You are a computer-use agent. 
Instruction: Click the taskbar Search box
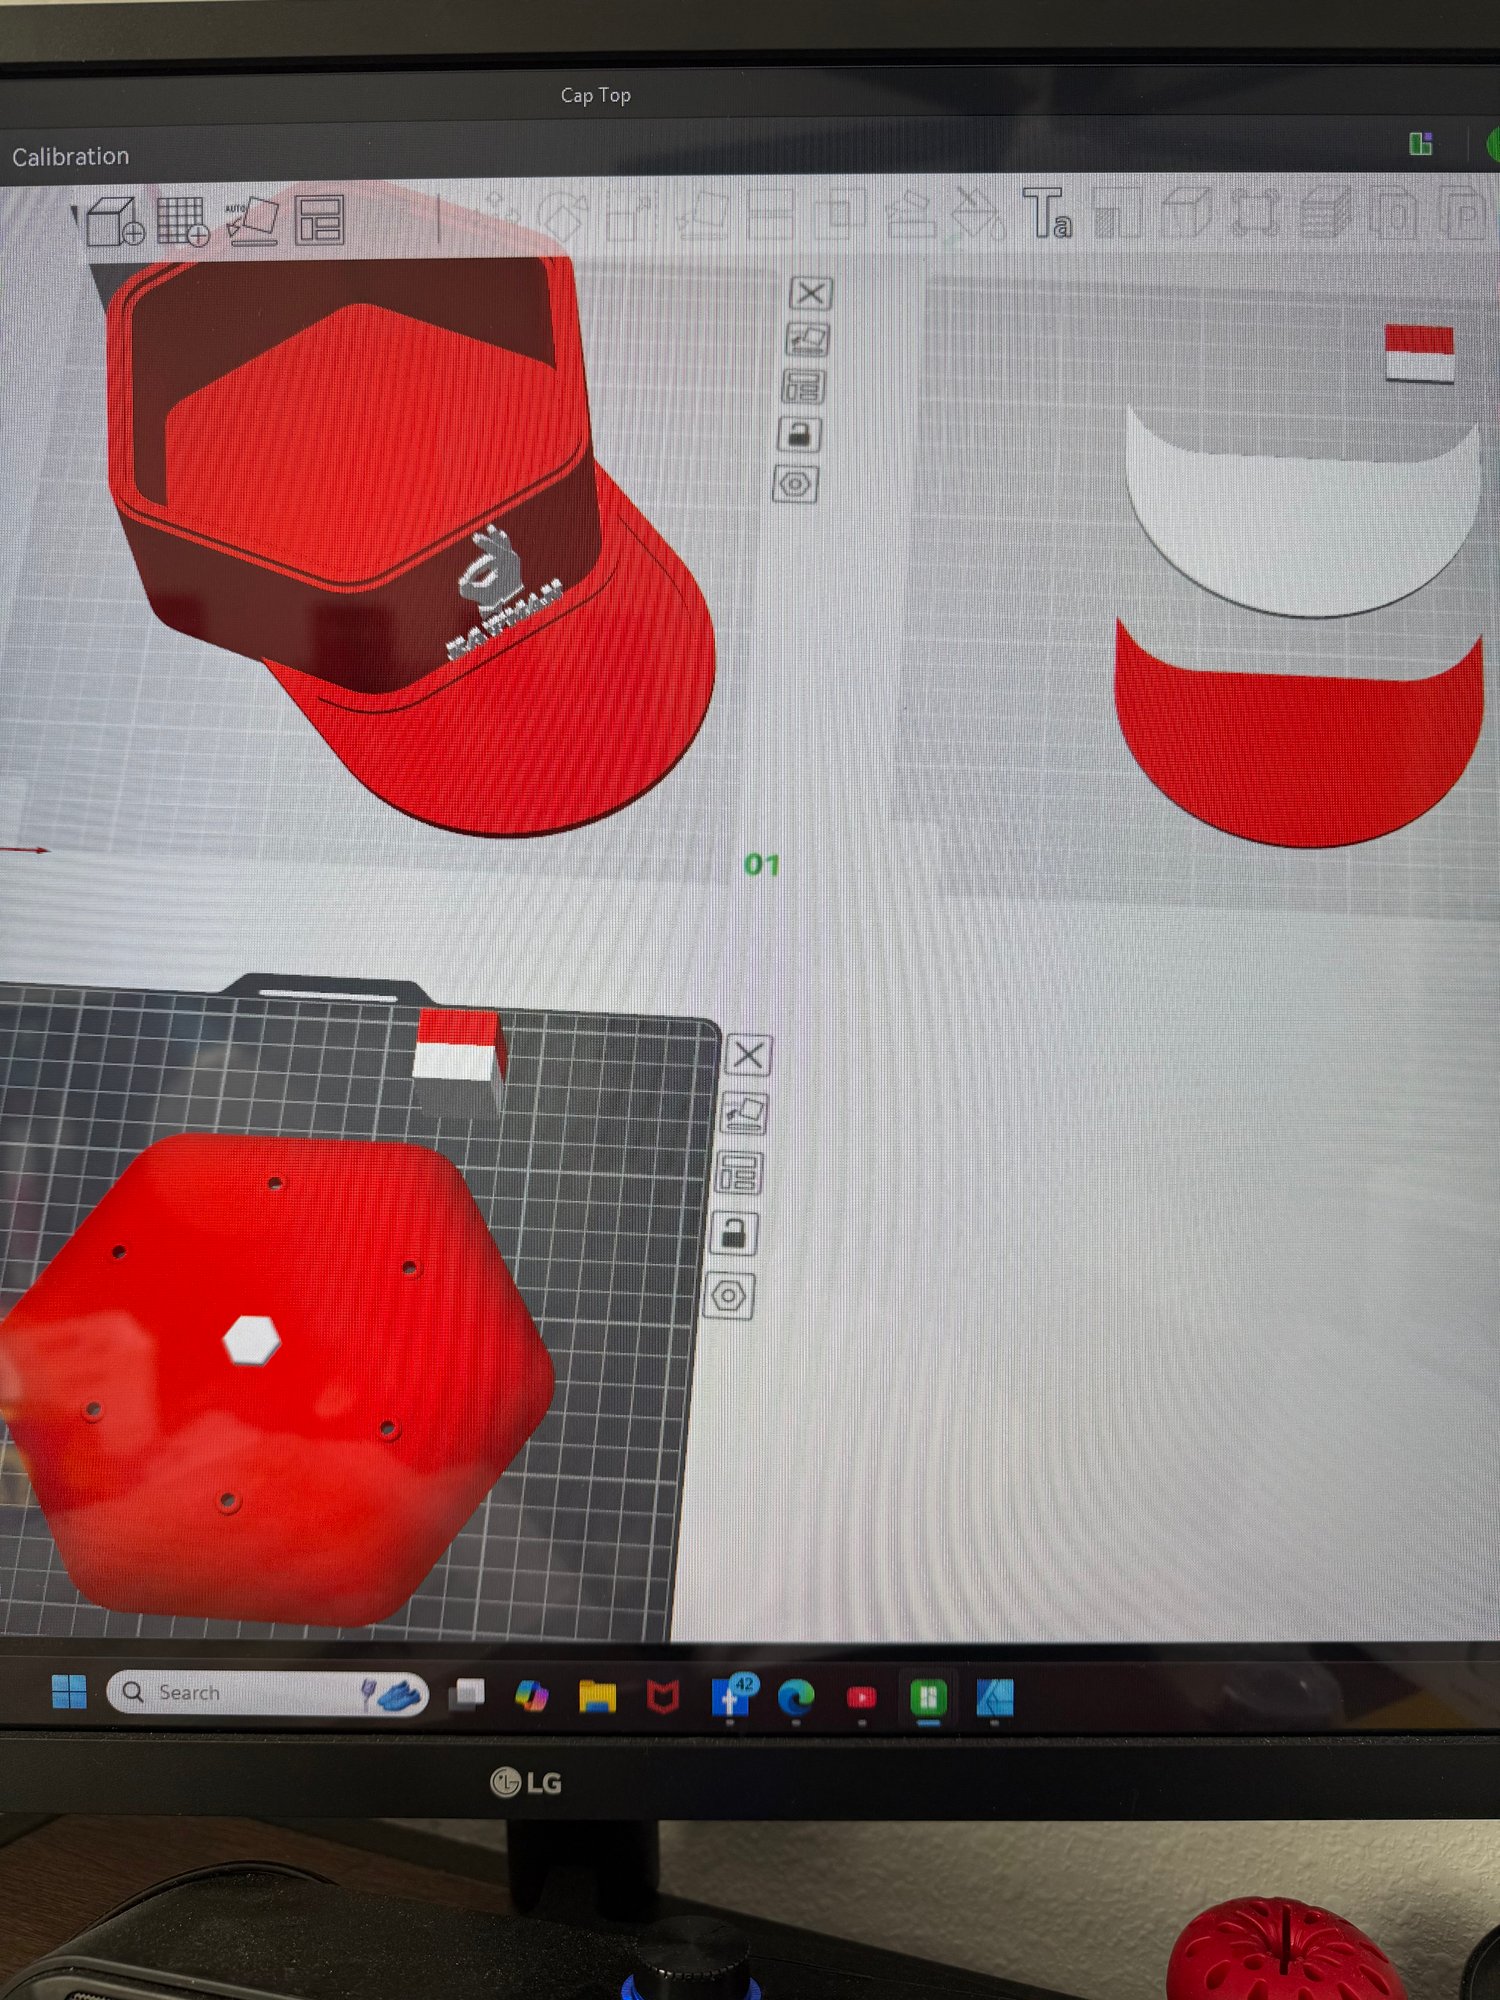coord(268,1693)
